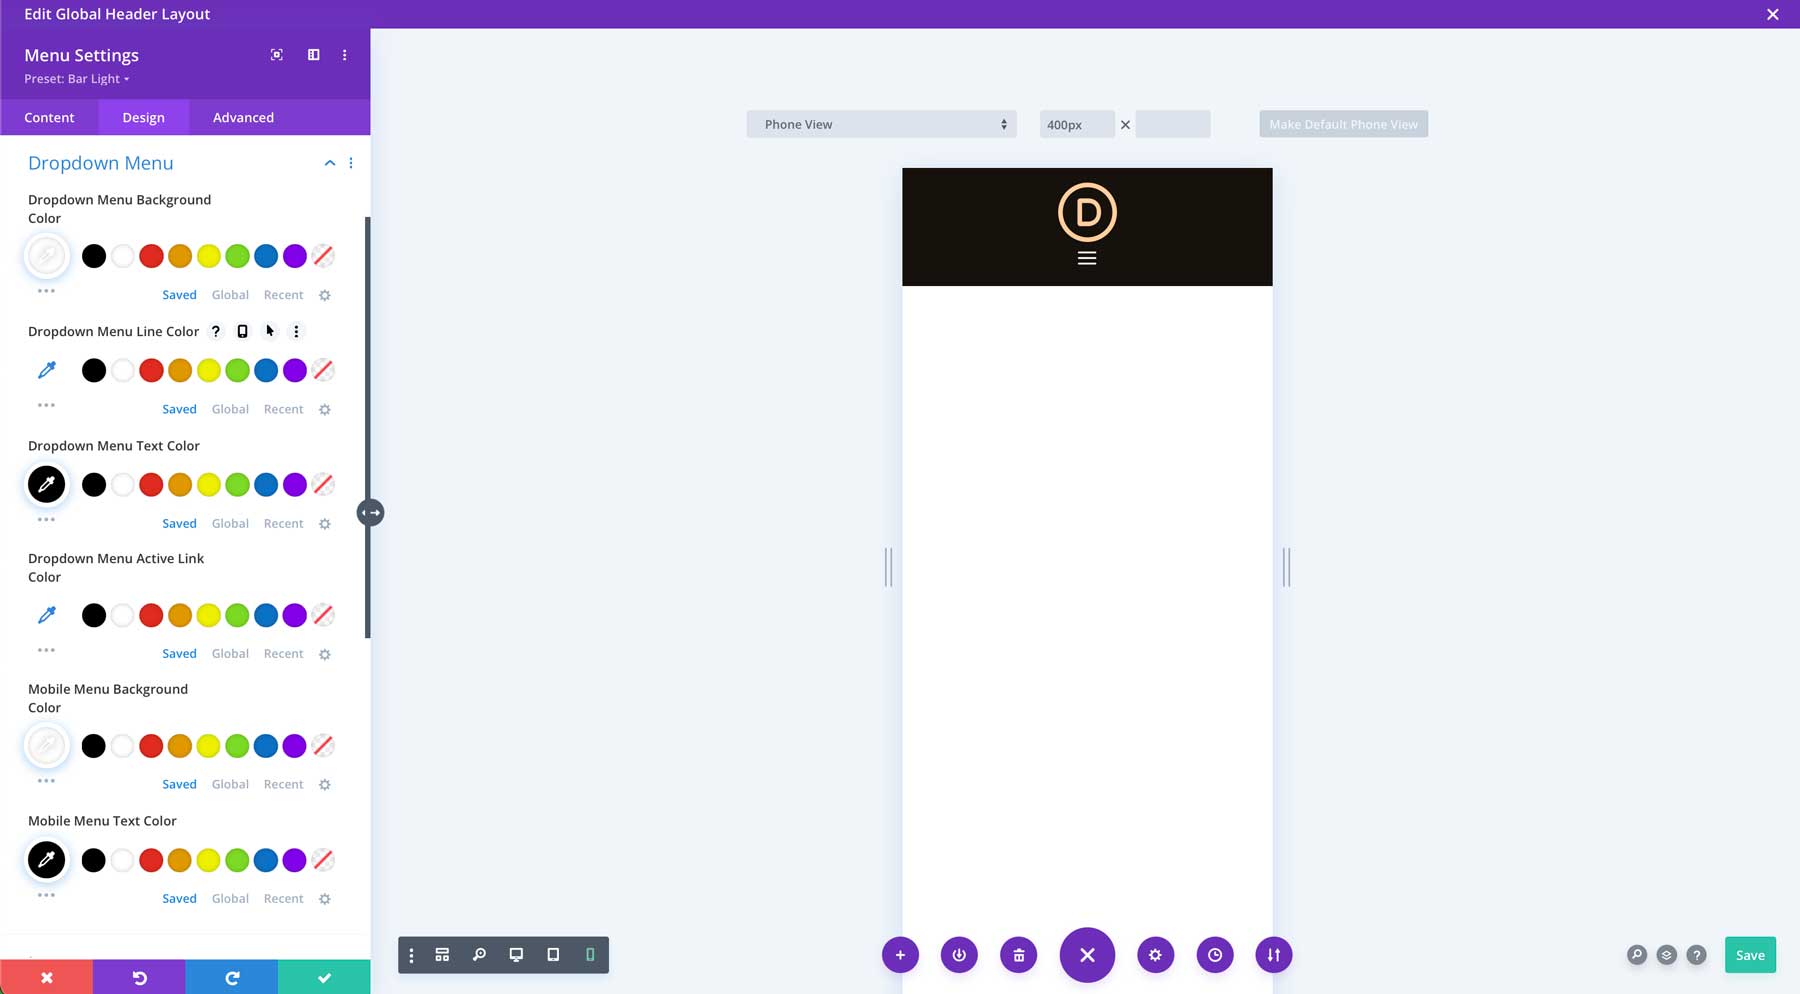Open builder settings gear in bottom bar
Screen dimensions: 1800x994
point(1155,955)
